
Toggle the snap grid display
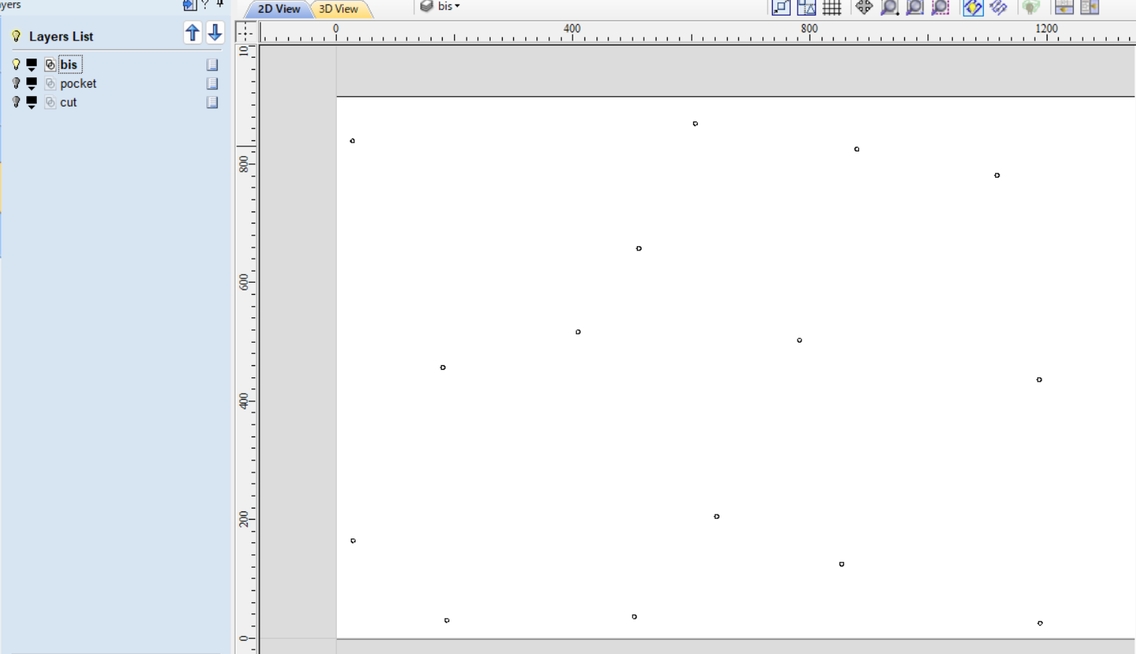[x=832, y=7]
